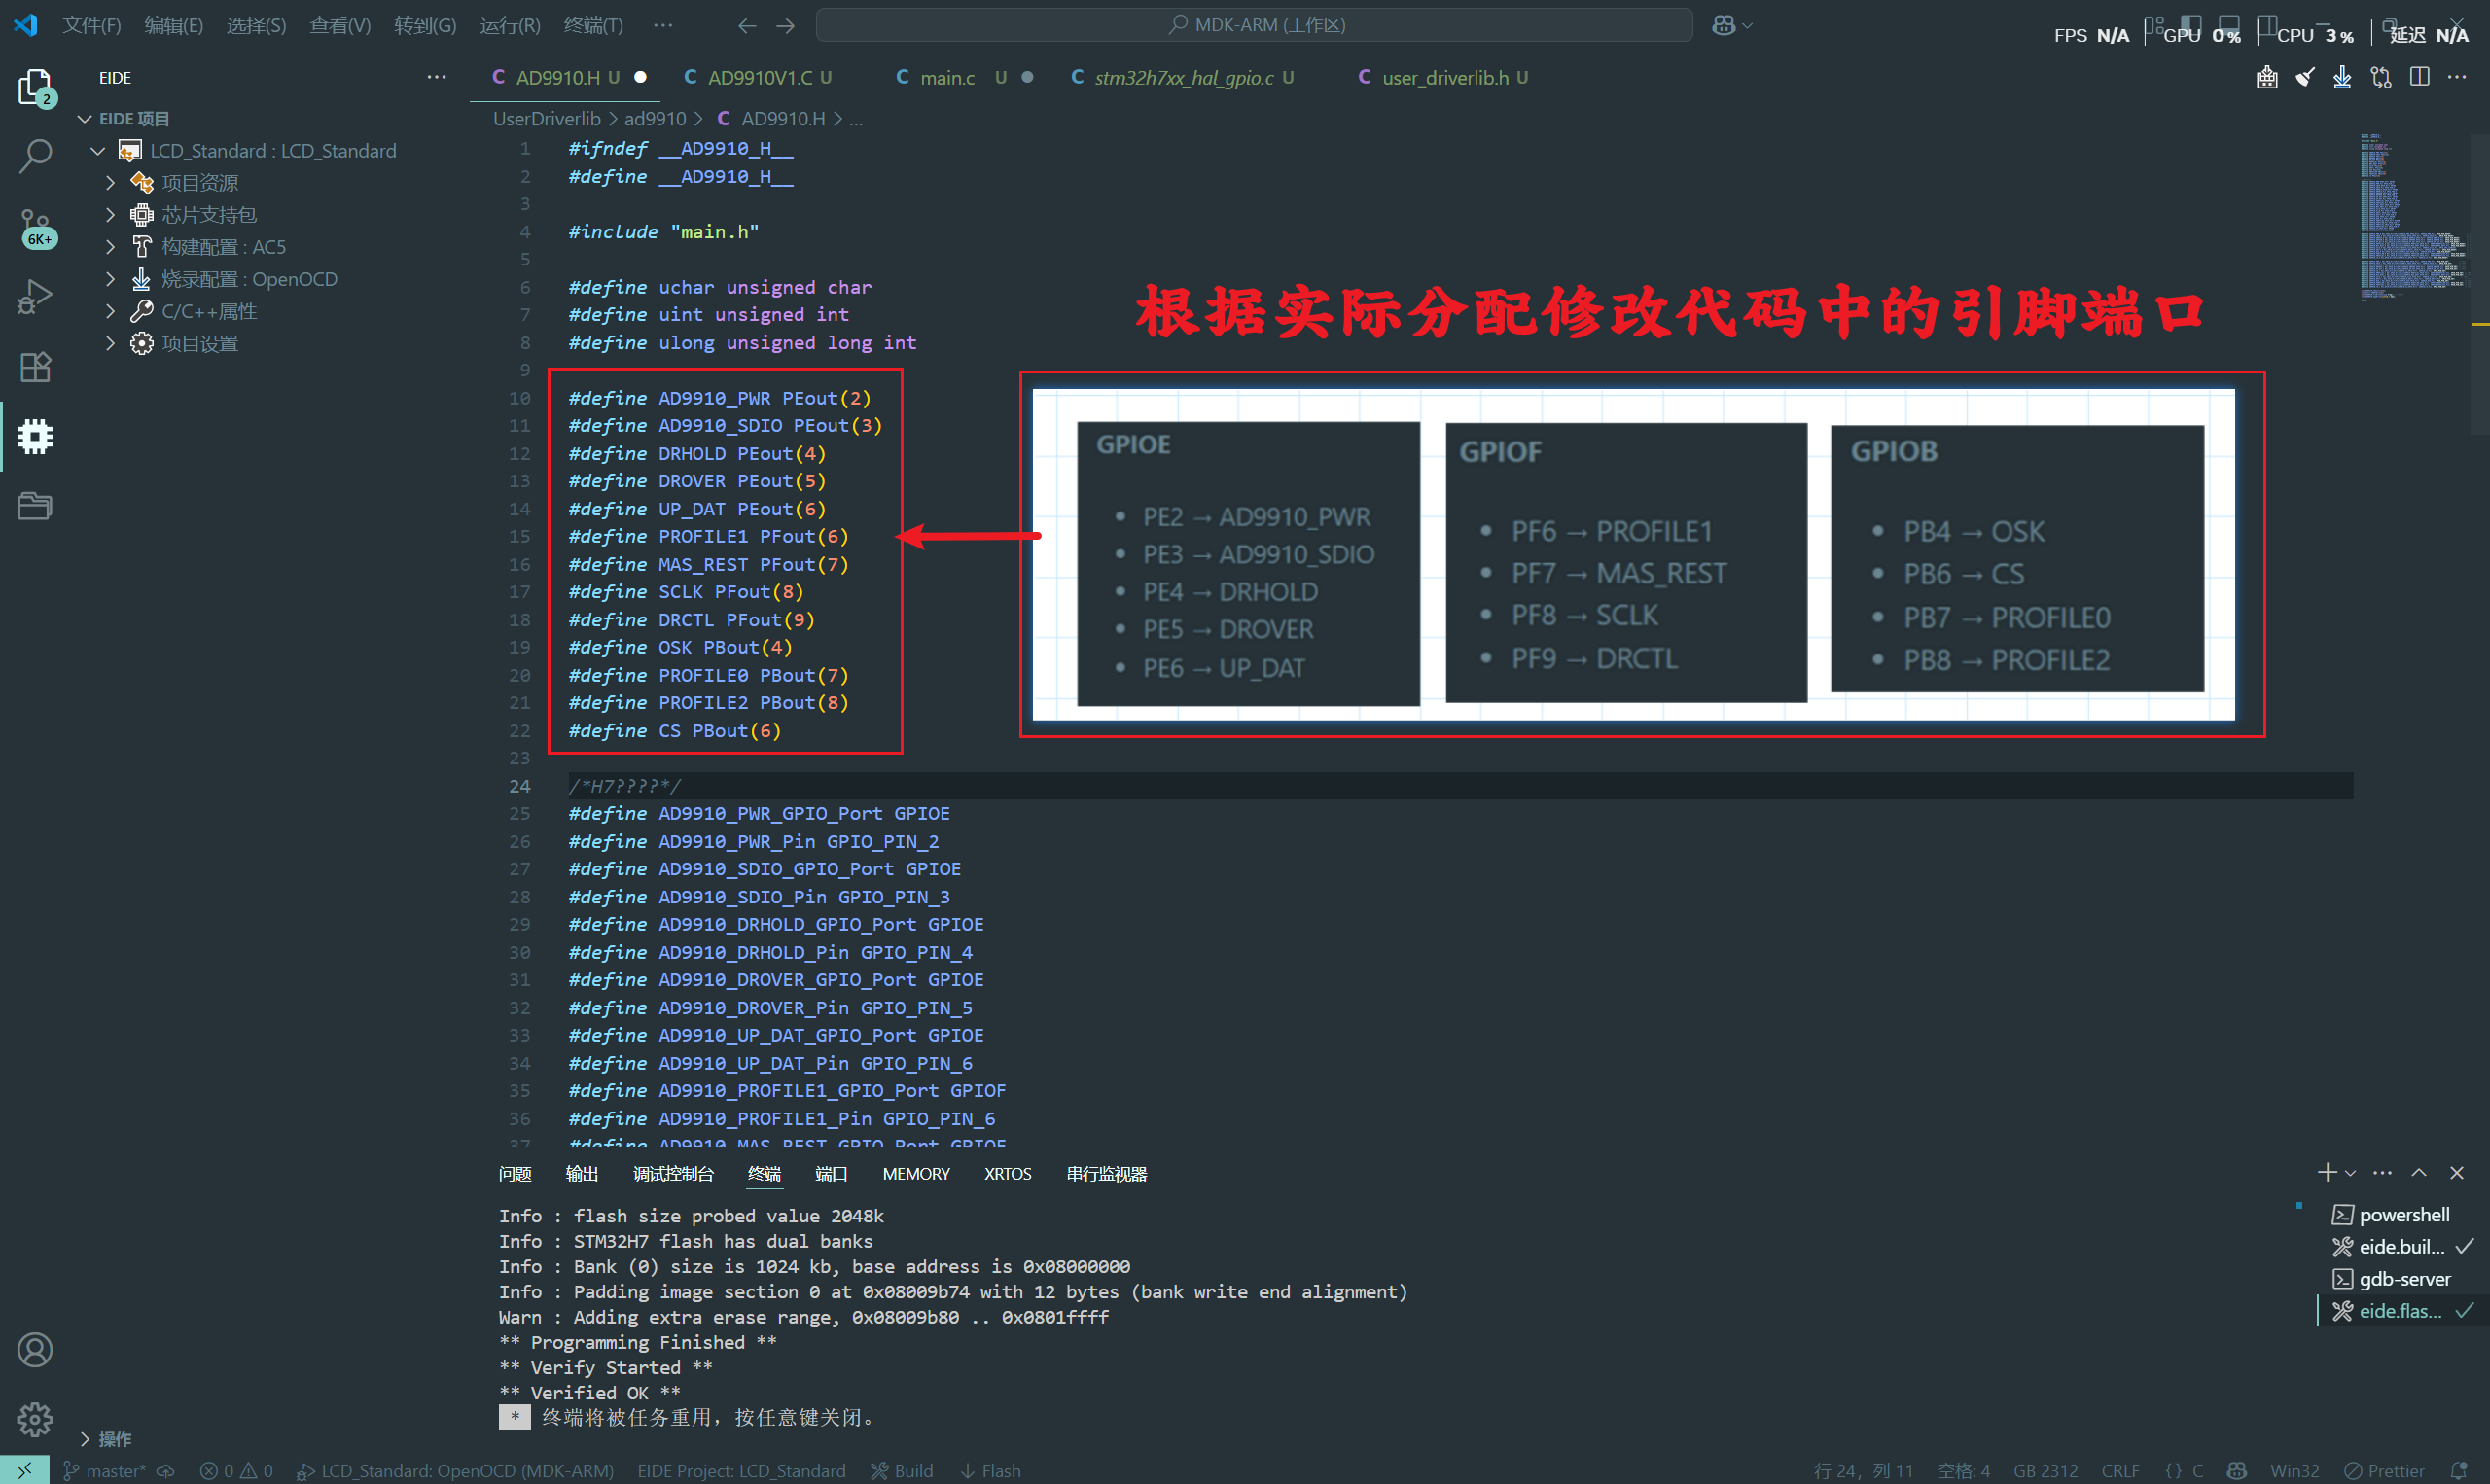Open the EIDE chip icon in activity bar
The width and height of the screenshot is (2490, 1484).
[x=35, y=436]
